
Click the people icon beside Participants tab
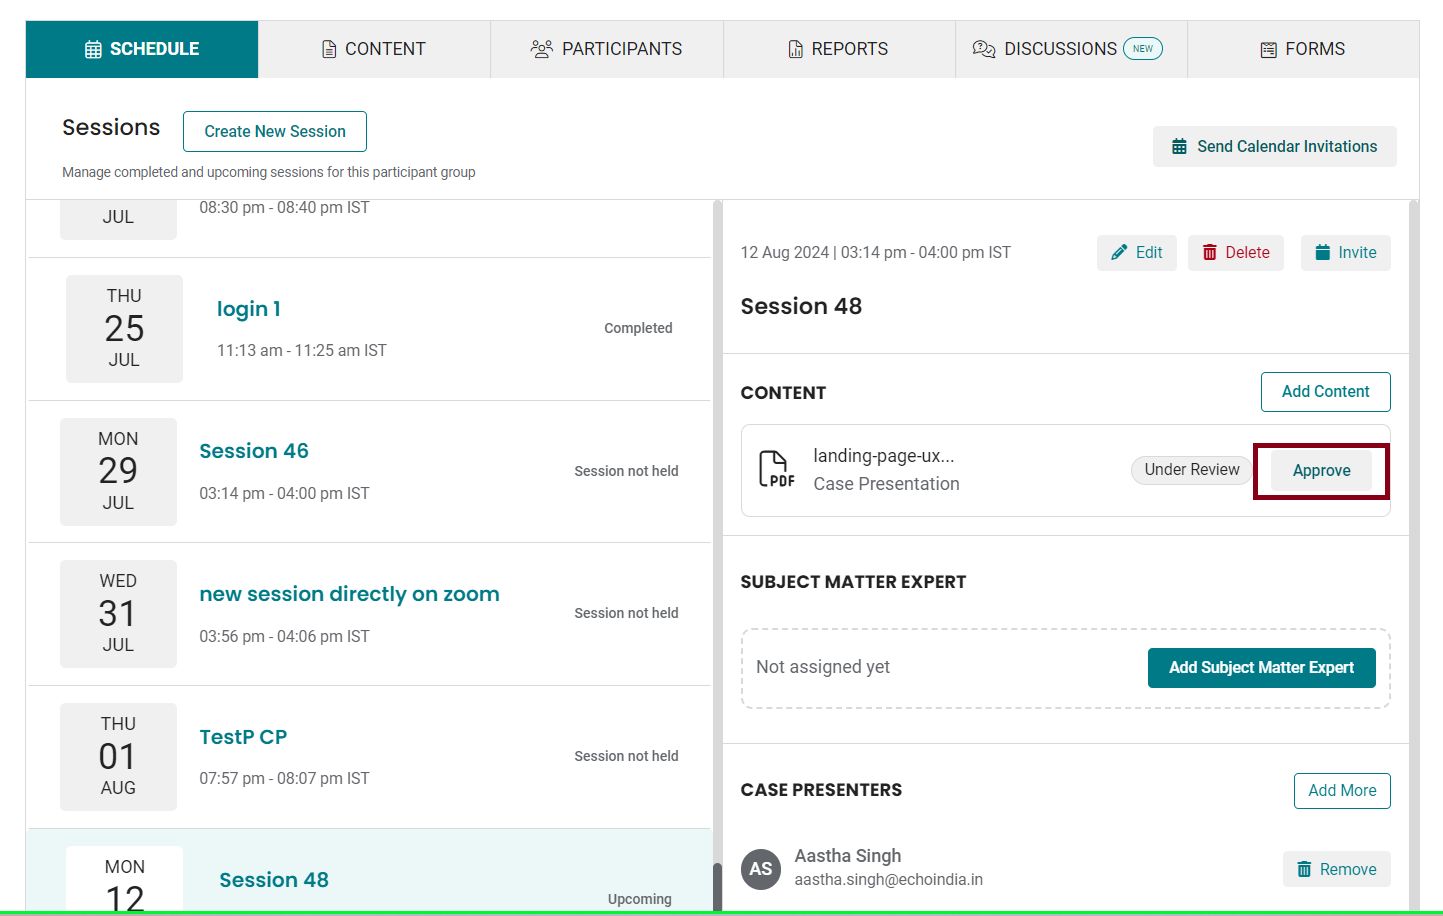(x=541, y=49)
